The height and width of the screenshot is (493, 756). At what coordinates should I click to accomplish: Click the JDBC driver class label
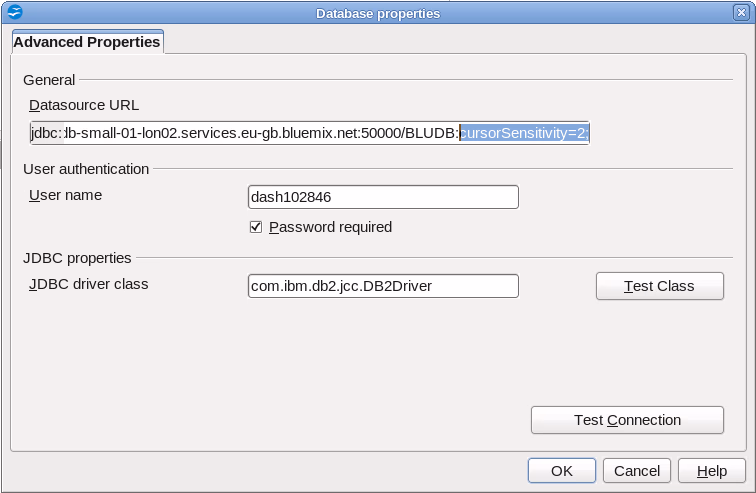tap(88, 284)
